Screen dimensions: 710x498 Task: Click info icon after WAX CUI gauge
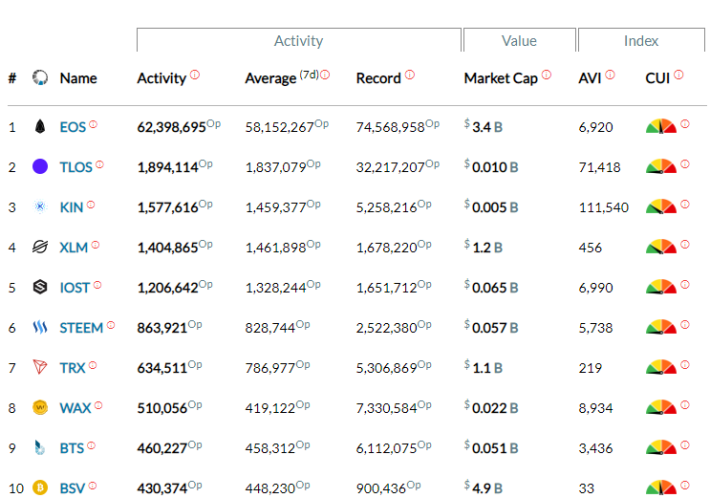(685, 404)
